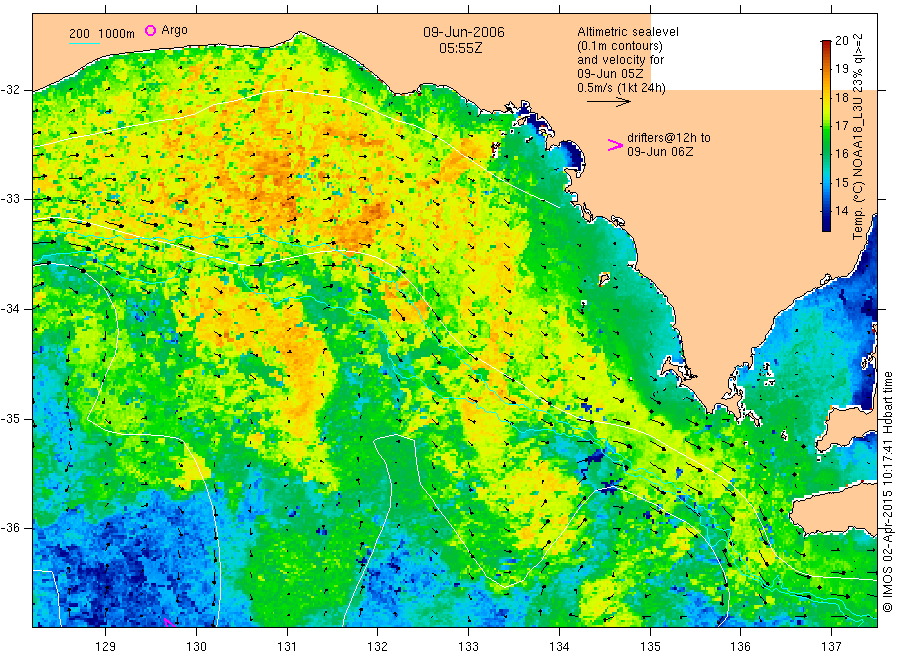Click the 'Argo' legend label
Viewport: 900px width, 660px height.
[174, 30]
